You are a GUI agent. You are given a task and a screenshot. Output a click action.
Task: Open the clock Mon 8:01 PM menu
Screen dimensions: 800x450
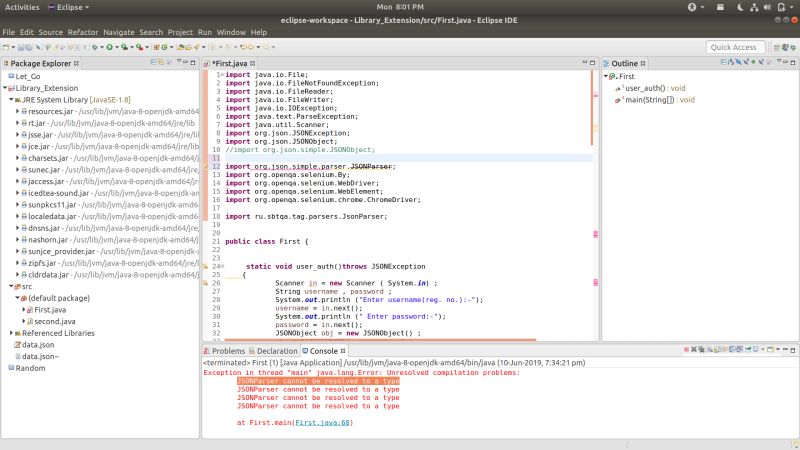400,7
